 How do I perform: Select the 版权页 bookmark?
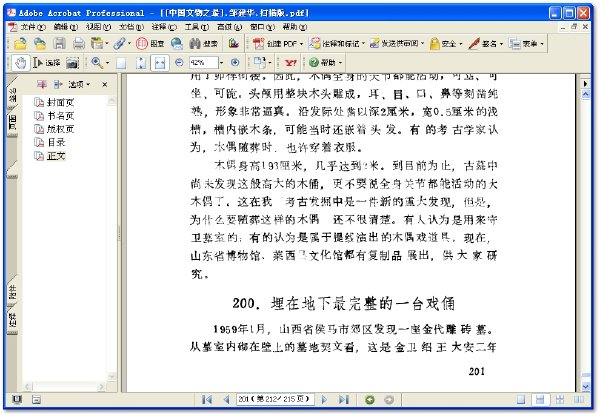tap(54, 129)
